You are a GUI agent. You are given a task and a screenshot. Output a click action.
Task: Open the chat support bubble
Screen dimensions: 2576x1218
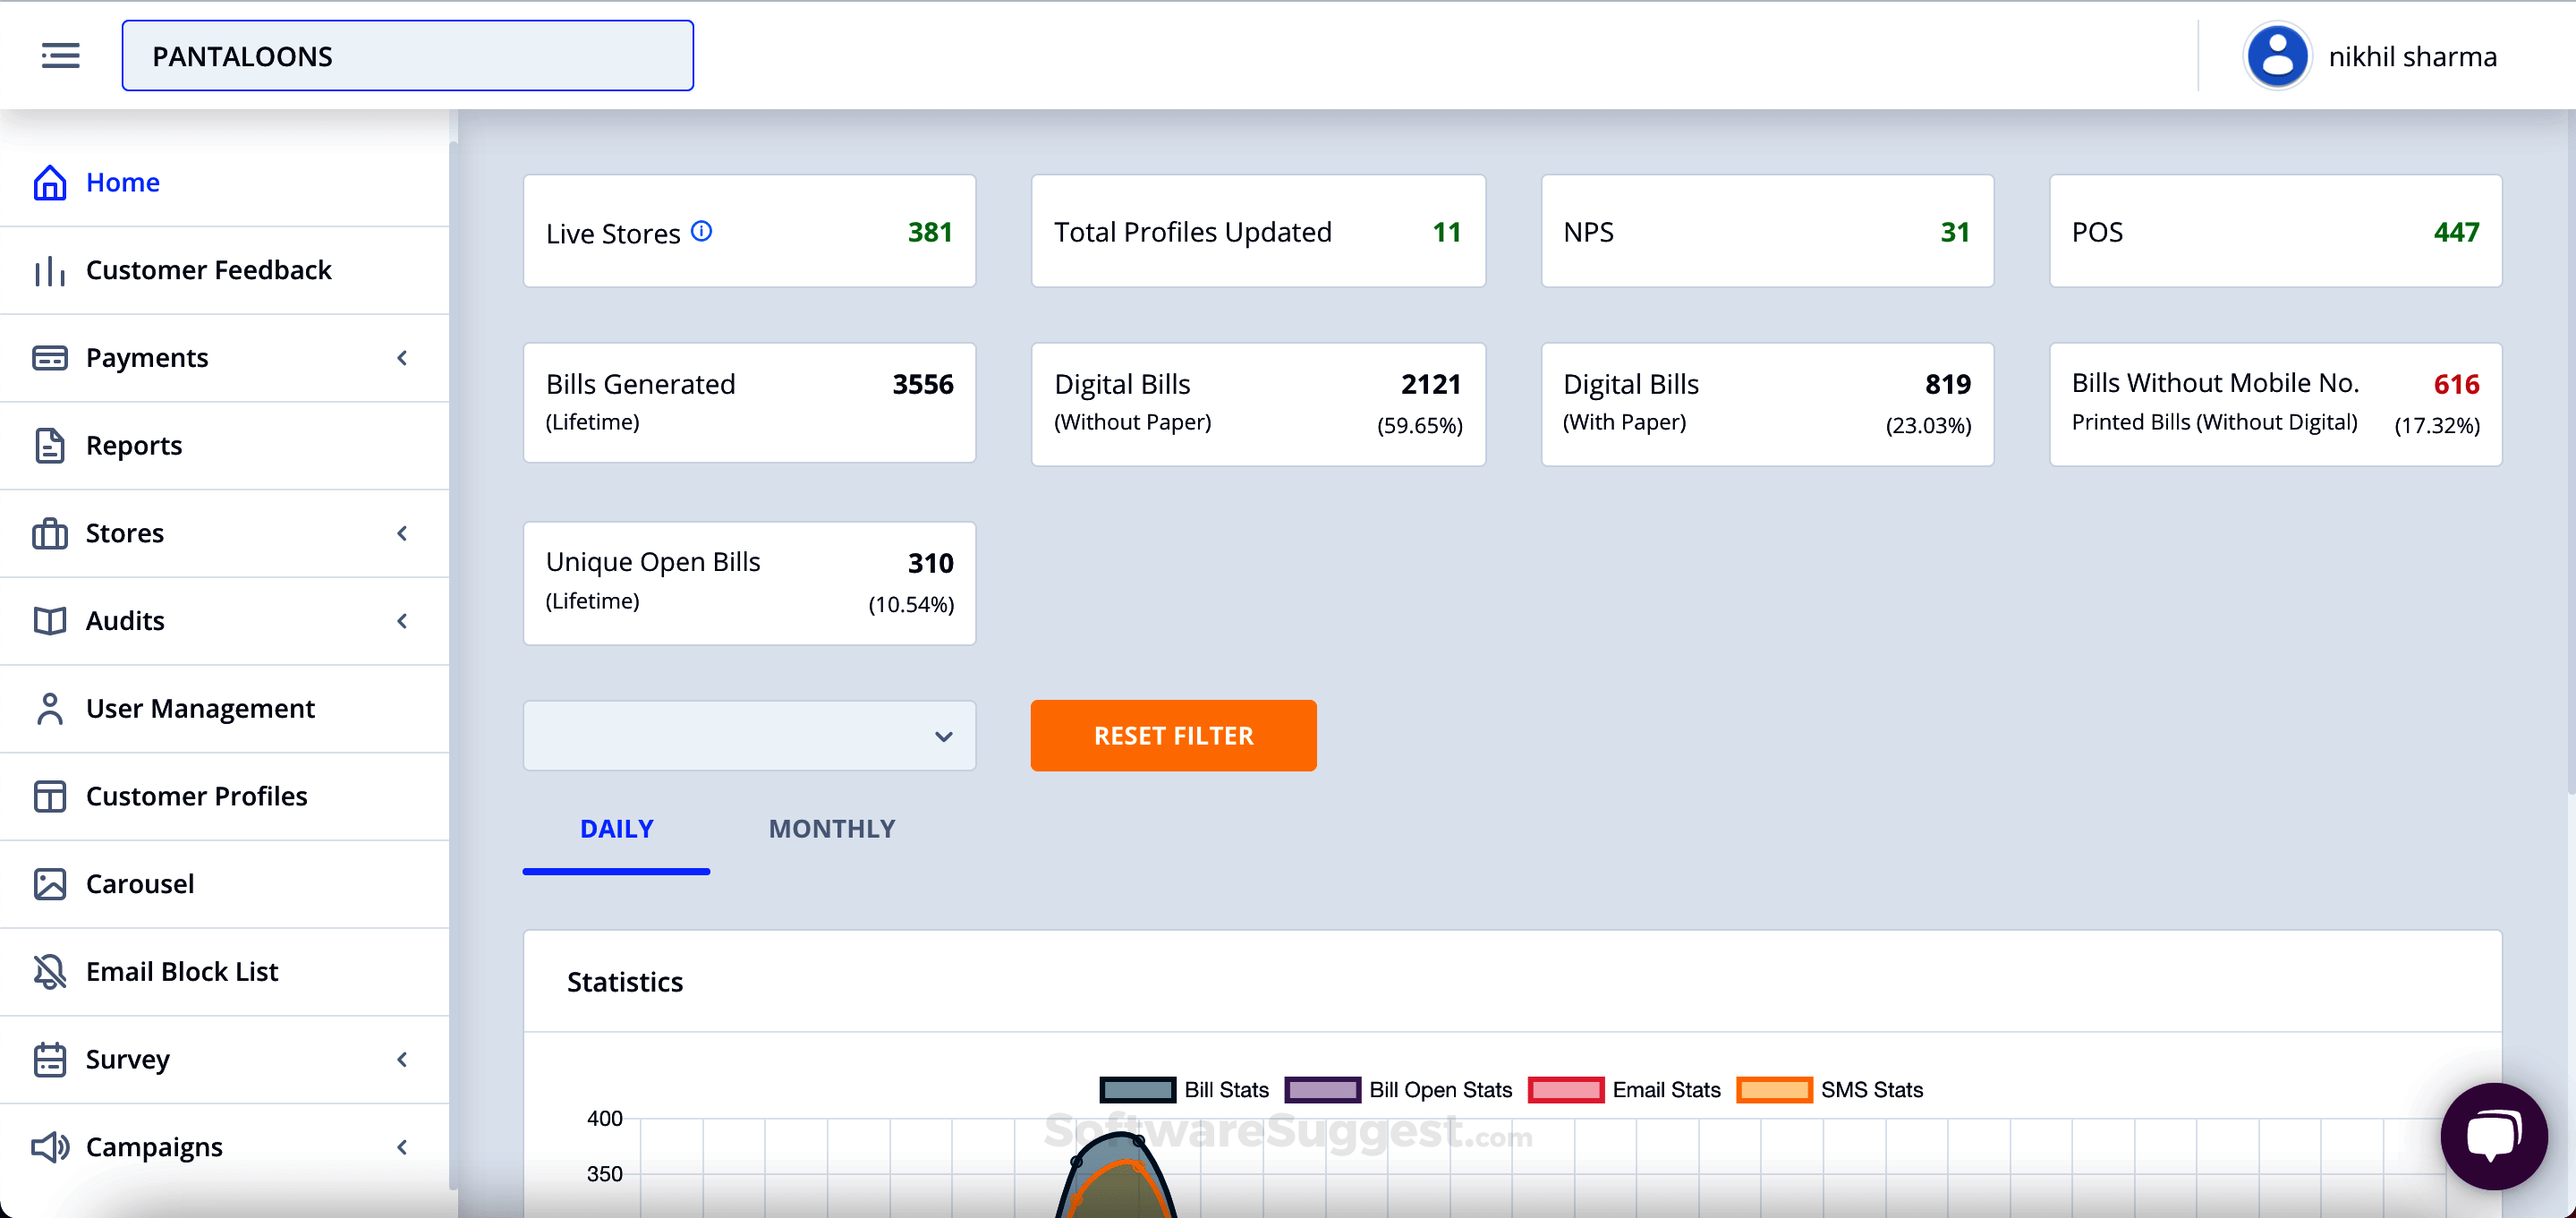click(x=2494, y=1136)
